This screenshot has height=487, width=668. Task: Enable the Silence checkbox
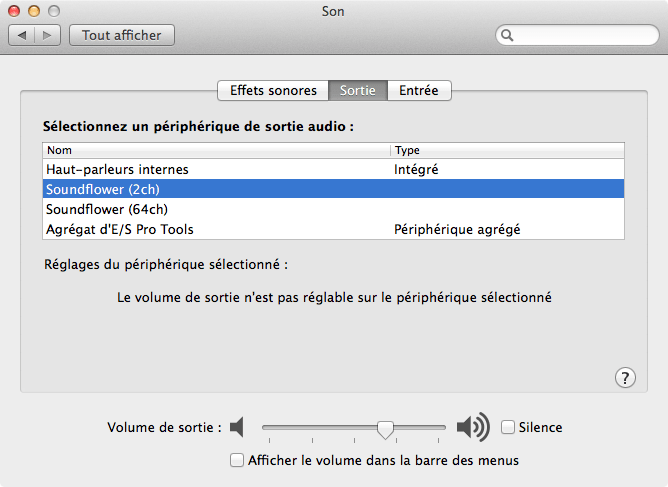pyautogui.click(x=508, y=428)
